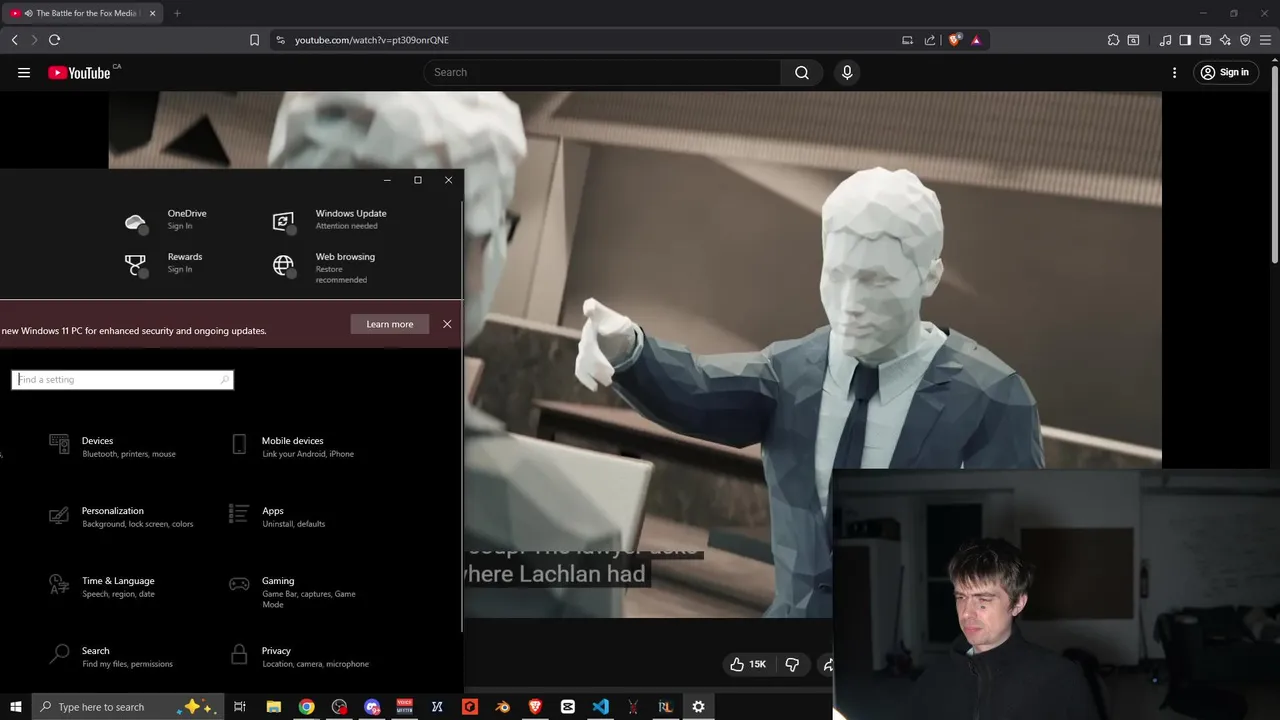Open Apps settings category
The height and width of the screenshot is (720, 1280).
[x=278, y=516]
